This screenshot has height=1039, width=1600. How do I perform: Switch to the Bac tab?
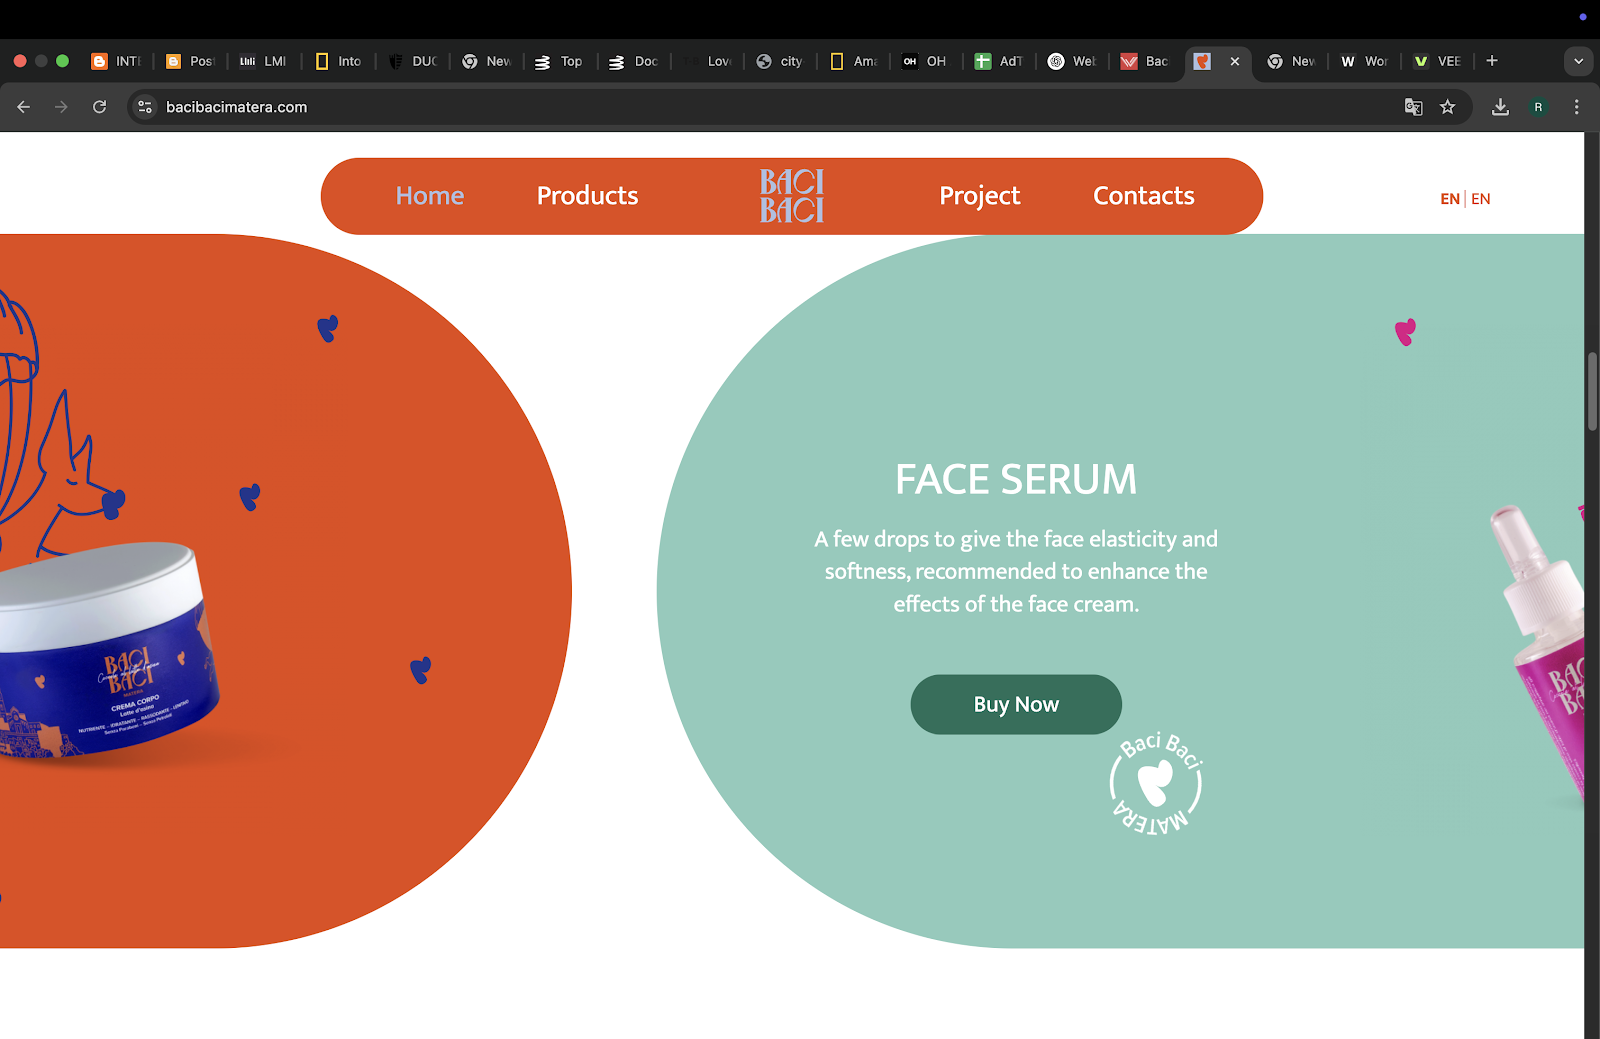[x=1146, y=61]
